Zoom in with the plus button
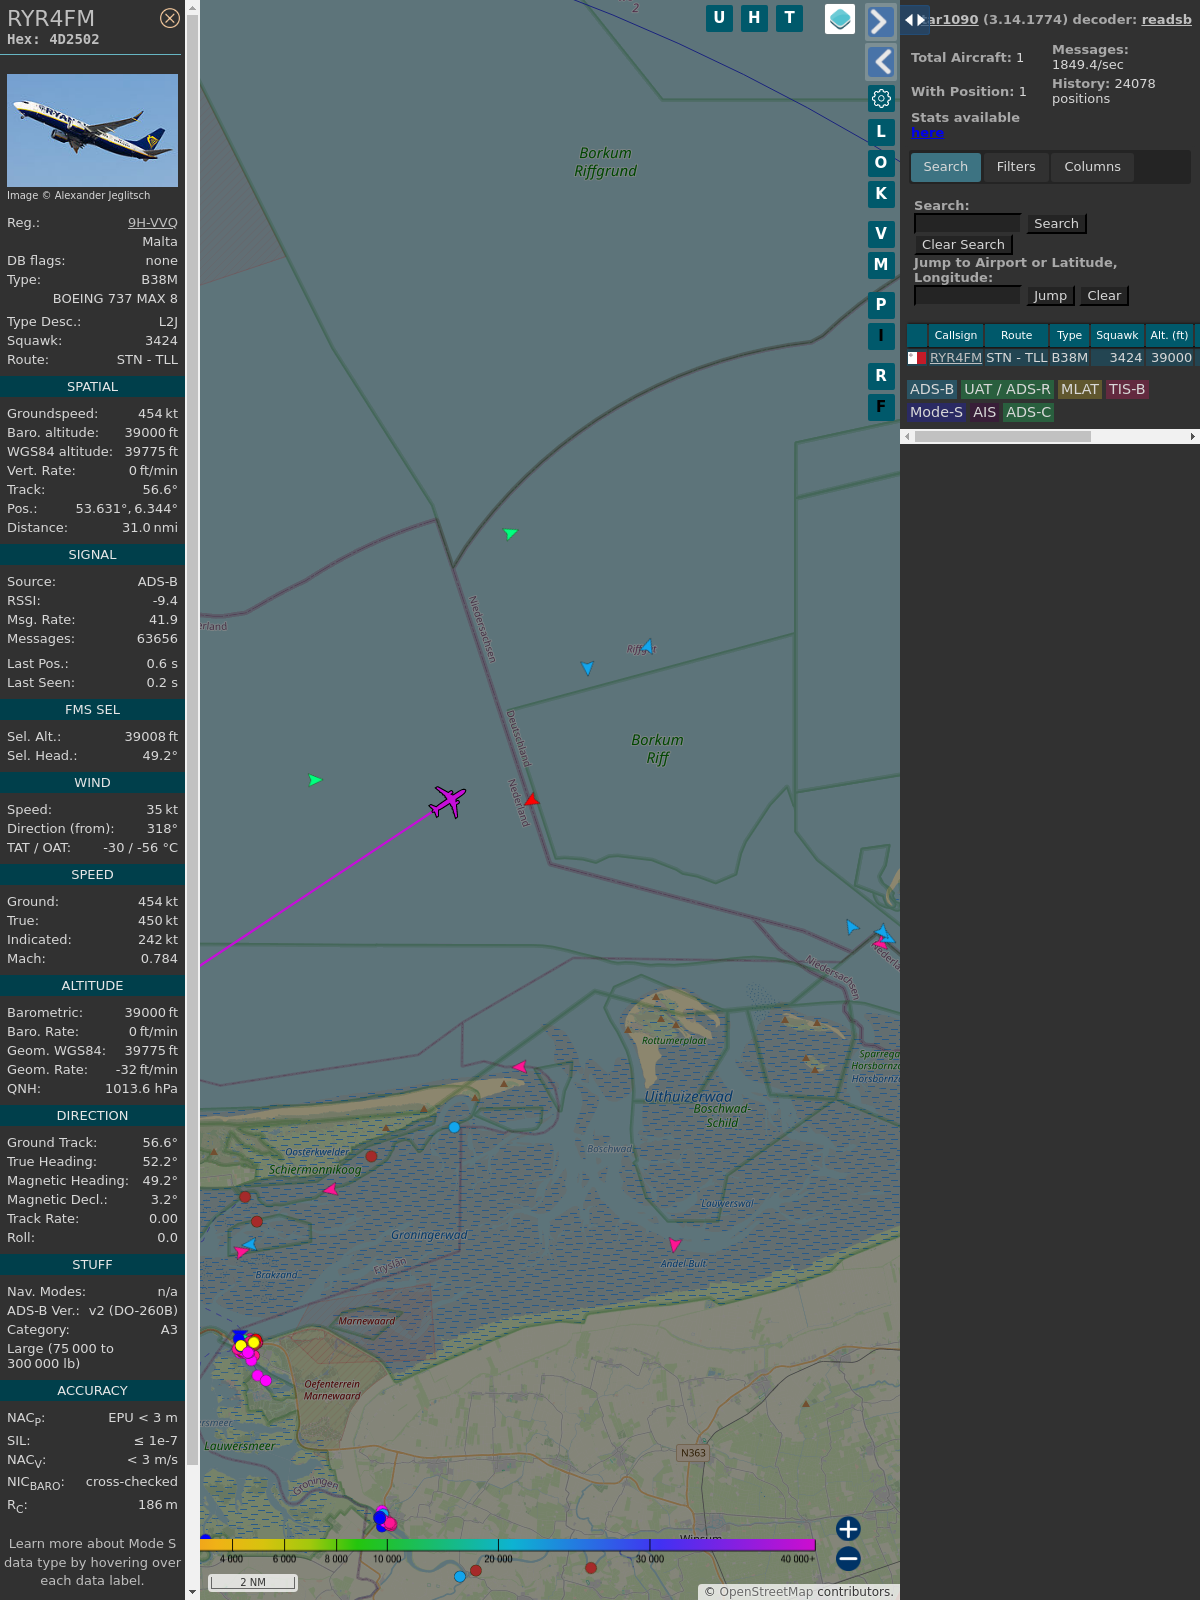 (x=848, y=1528)
